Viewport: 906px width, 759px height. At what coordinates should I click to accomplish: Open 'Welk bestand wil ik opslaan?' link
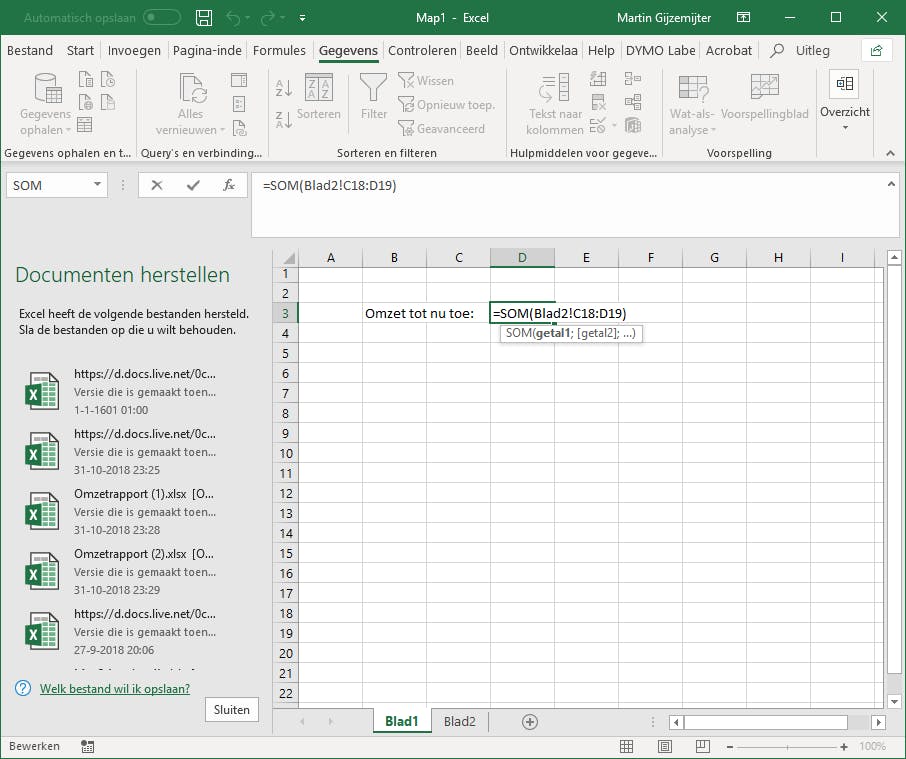coord(115,688)
